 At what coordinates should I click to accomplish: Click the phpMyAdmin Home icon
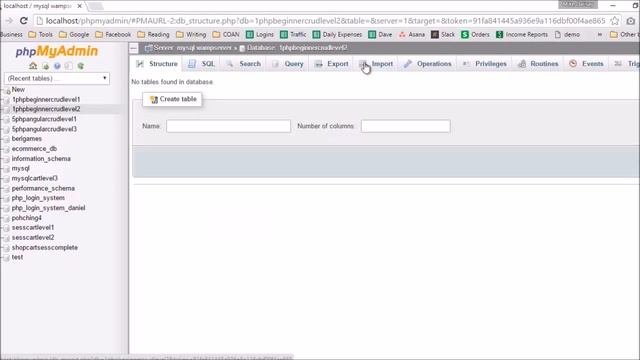pos(33,66)
